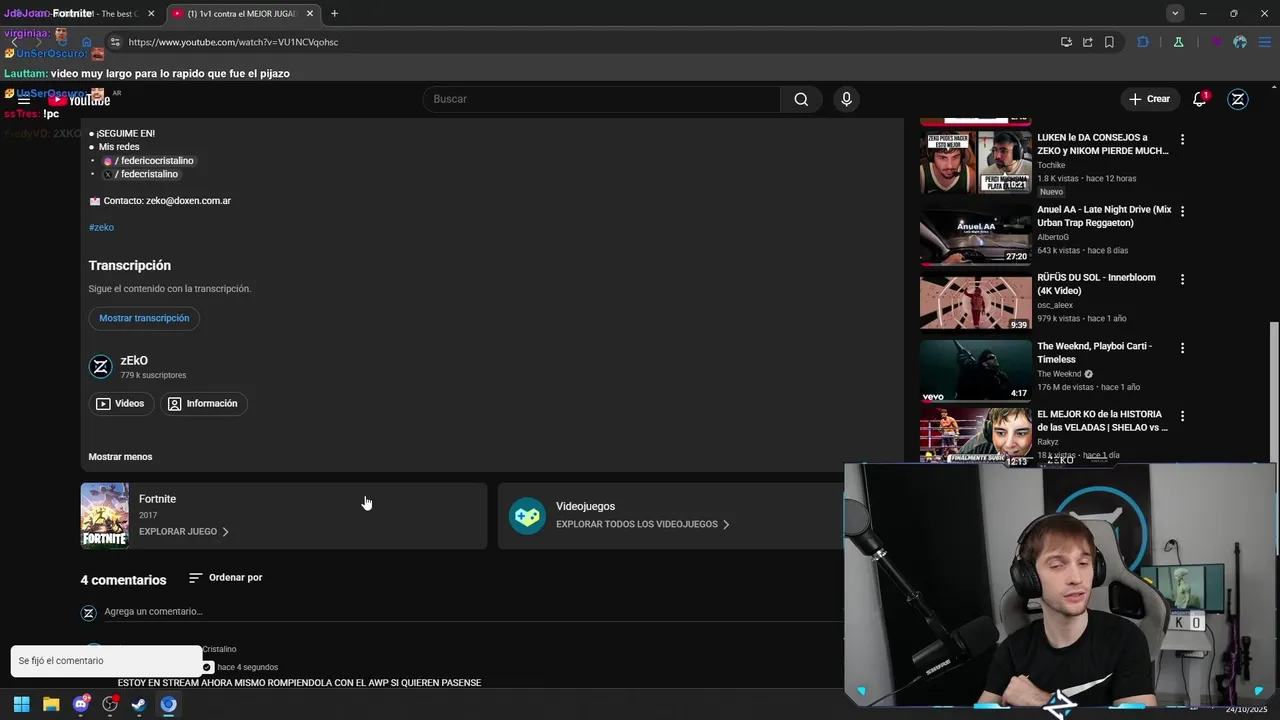Open the zEkO account avatar menu

click(x=1238, y=99)
